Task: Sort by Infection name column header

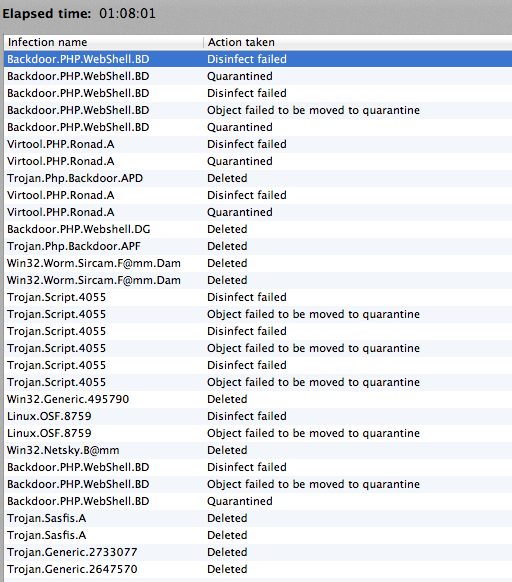Action: [x=104, y=42]
